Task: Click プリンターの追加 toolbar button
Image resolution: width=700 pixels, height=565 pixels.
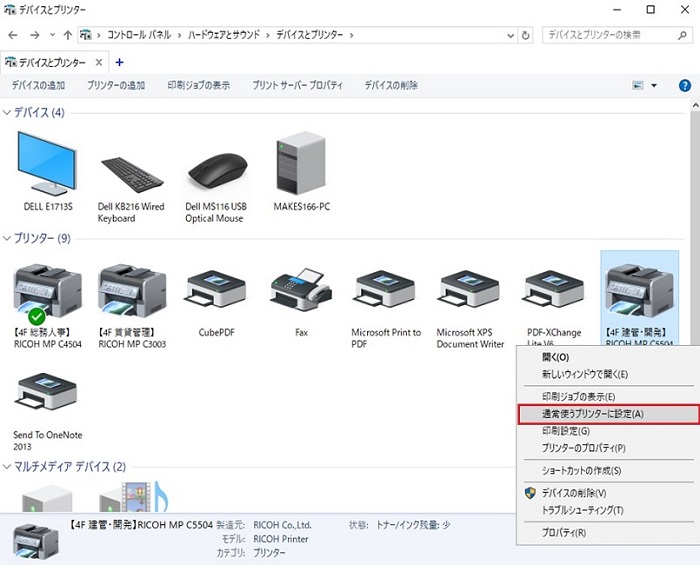Action: (x=116, y=85)
